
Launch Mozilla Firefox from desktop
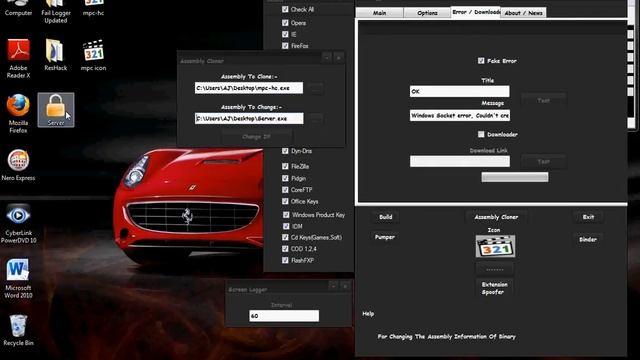(x=18, y=113)
